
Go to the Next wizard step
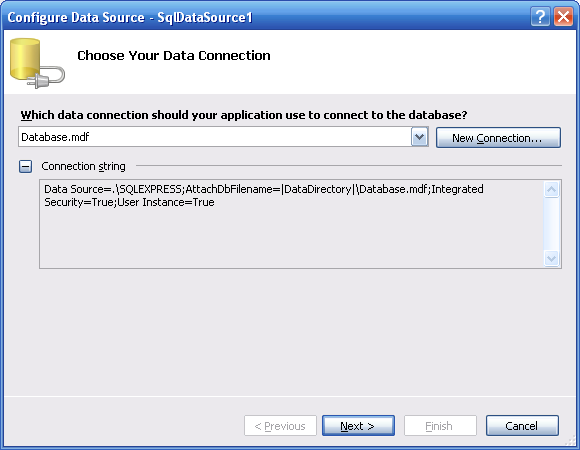(358, 426)
